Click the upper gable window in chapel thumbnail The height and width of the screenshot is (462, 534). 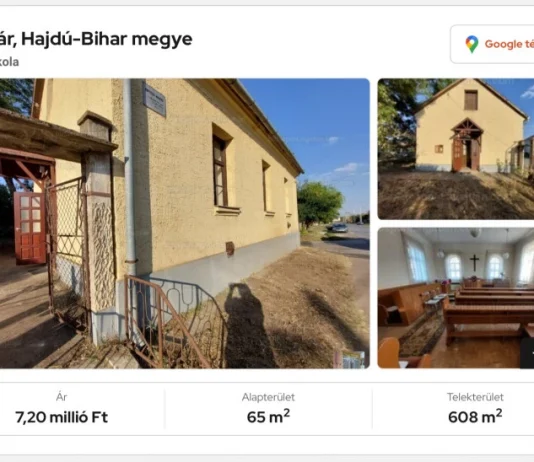tap(471, 100)
